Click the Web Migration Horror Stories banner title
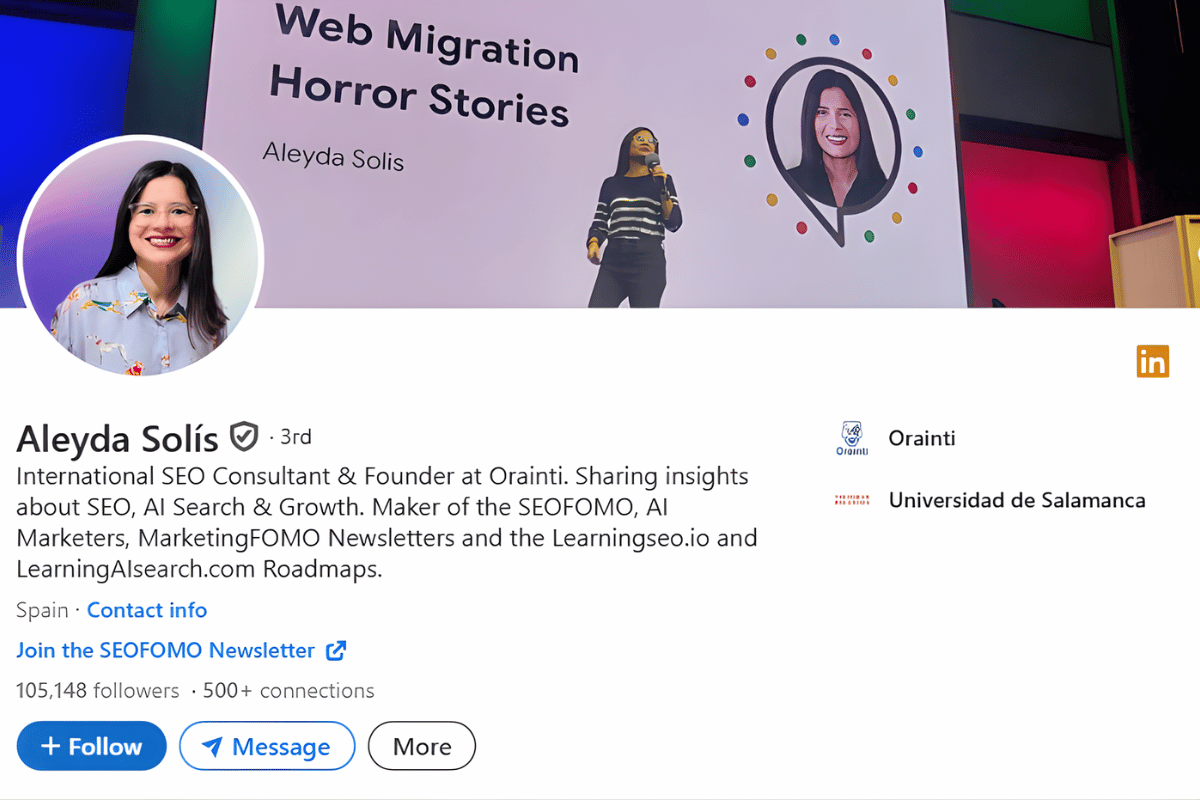Image resolution: width=1200 pixels, height=800 pixels. [422, 68]
